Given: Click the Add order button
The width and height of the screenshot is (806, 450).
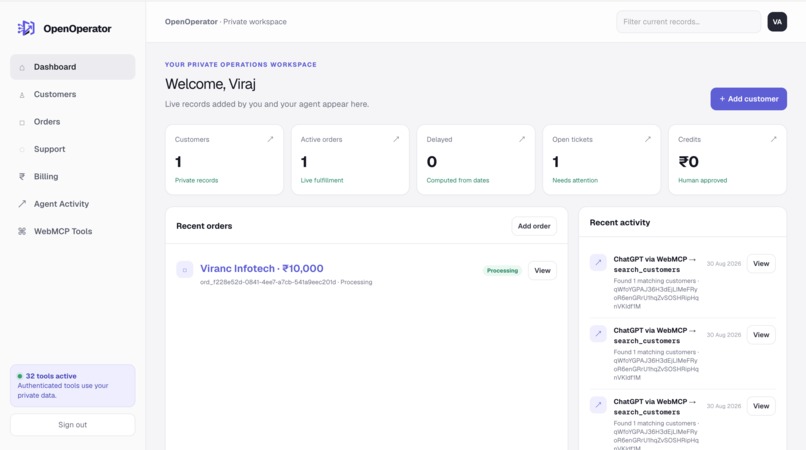Looking at the screenshot, I should 534,226.
